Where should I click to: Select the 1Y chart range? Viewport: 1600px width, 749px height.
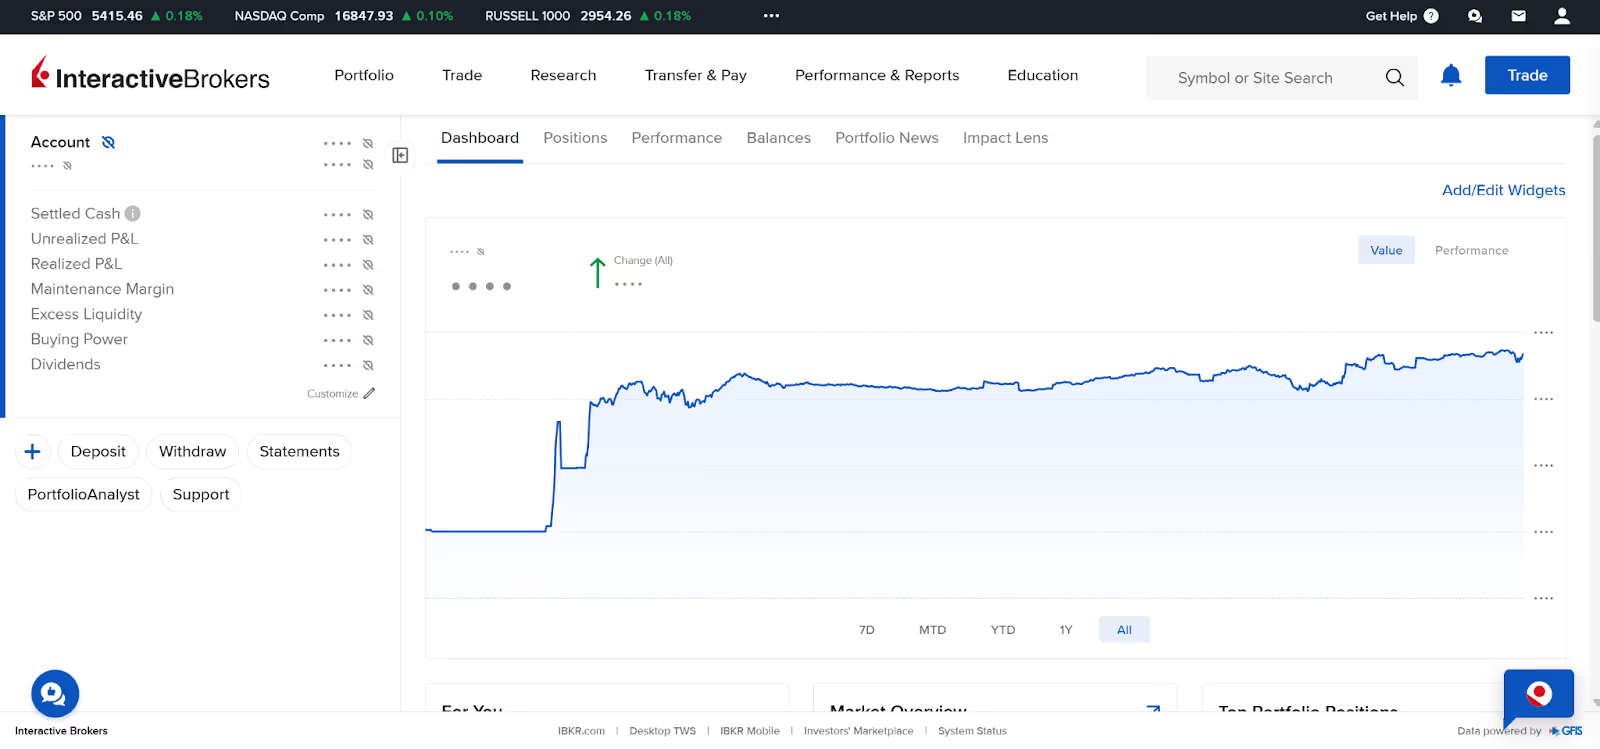[1066, 630]
